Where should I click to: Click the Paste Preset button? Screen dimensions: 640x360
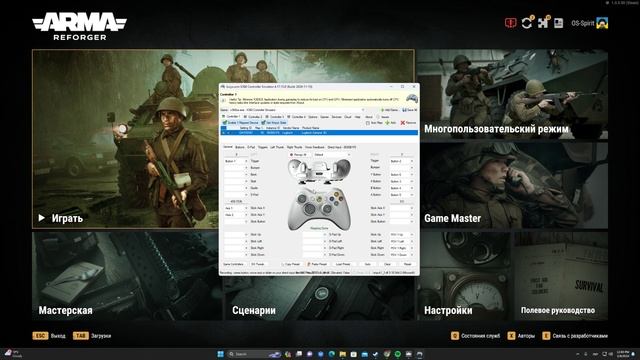click(x=317, y=264)
